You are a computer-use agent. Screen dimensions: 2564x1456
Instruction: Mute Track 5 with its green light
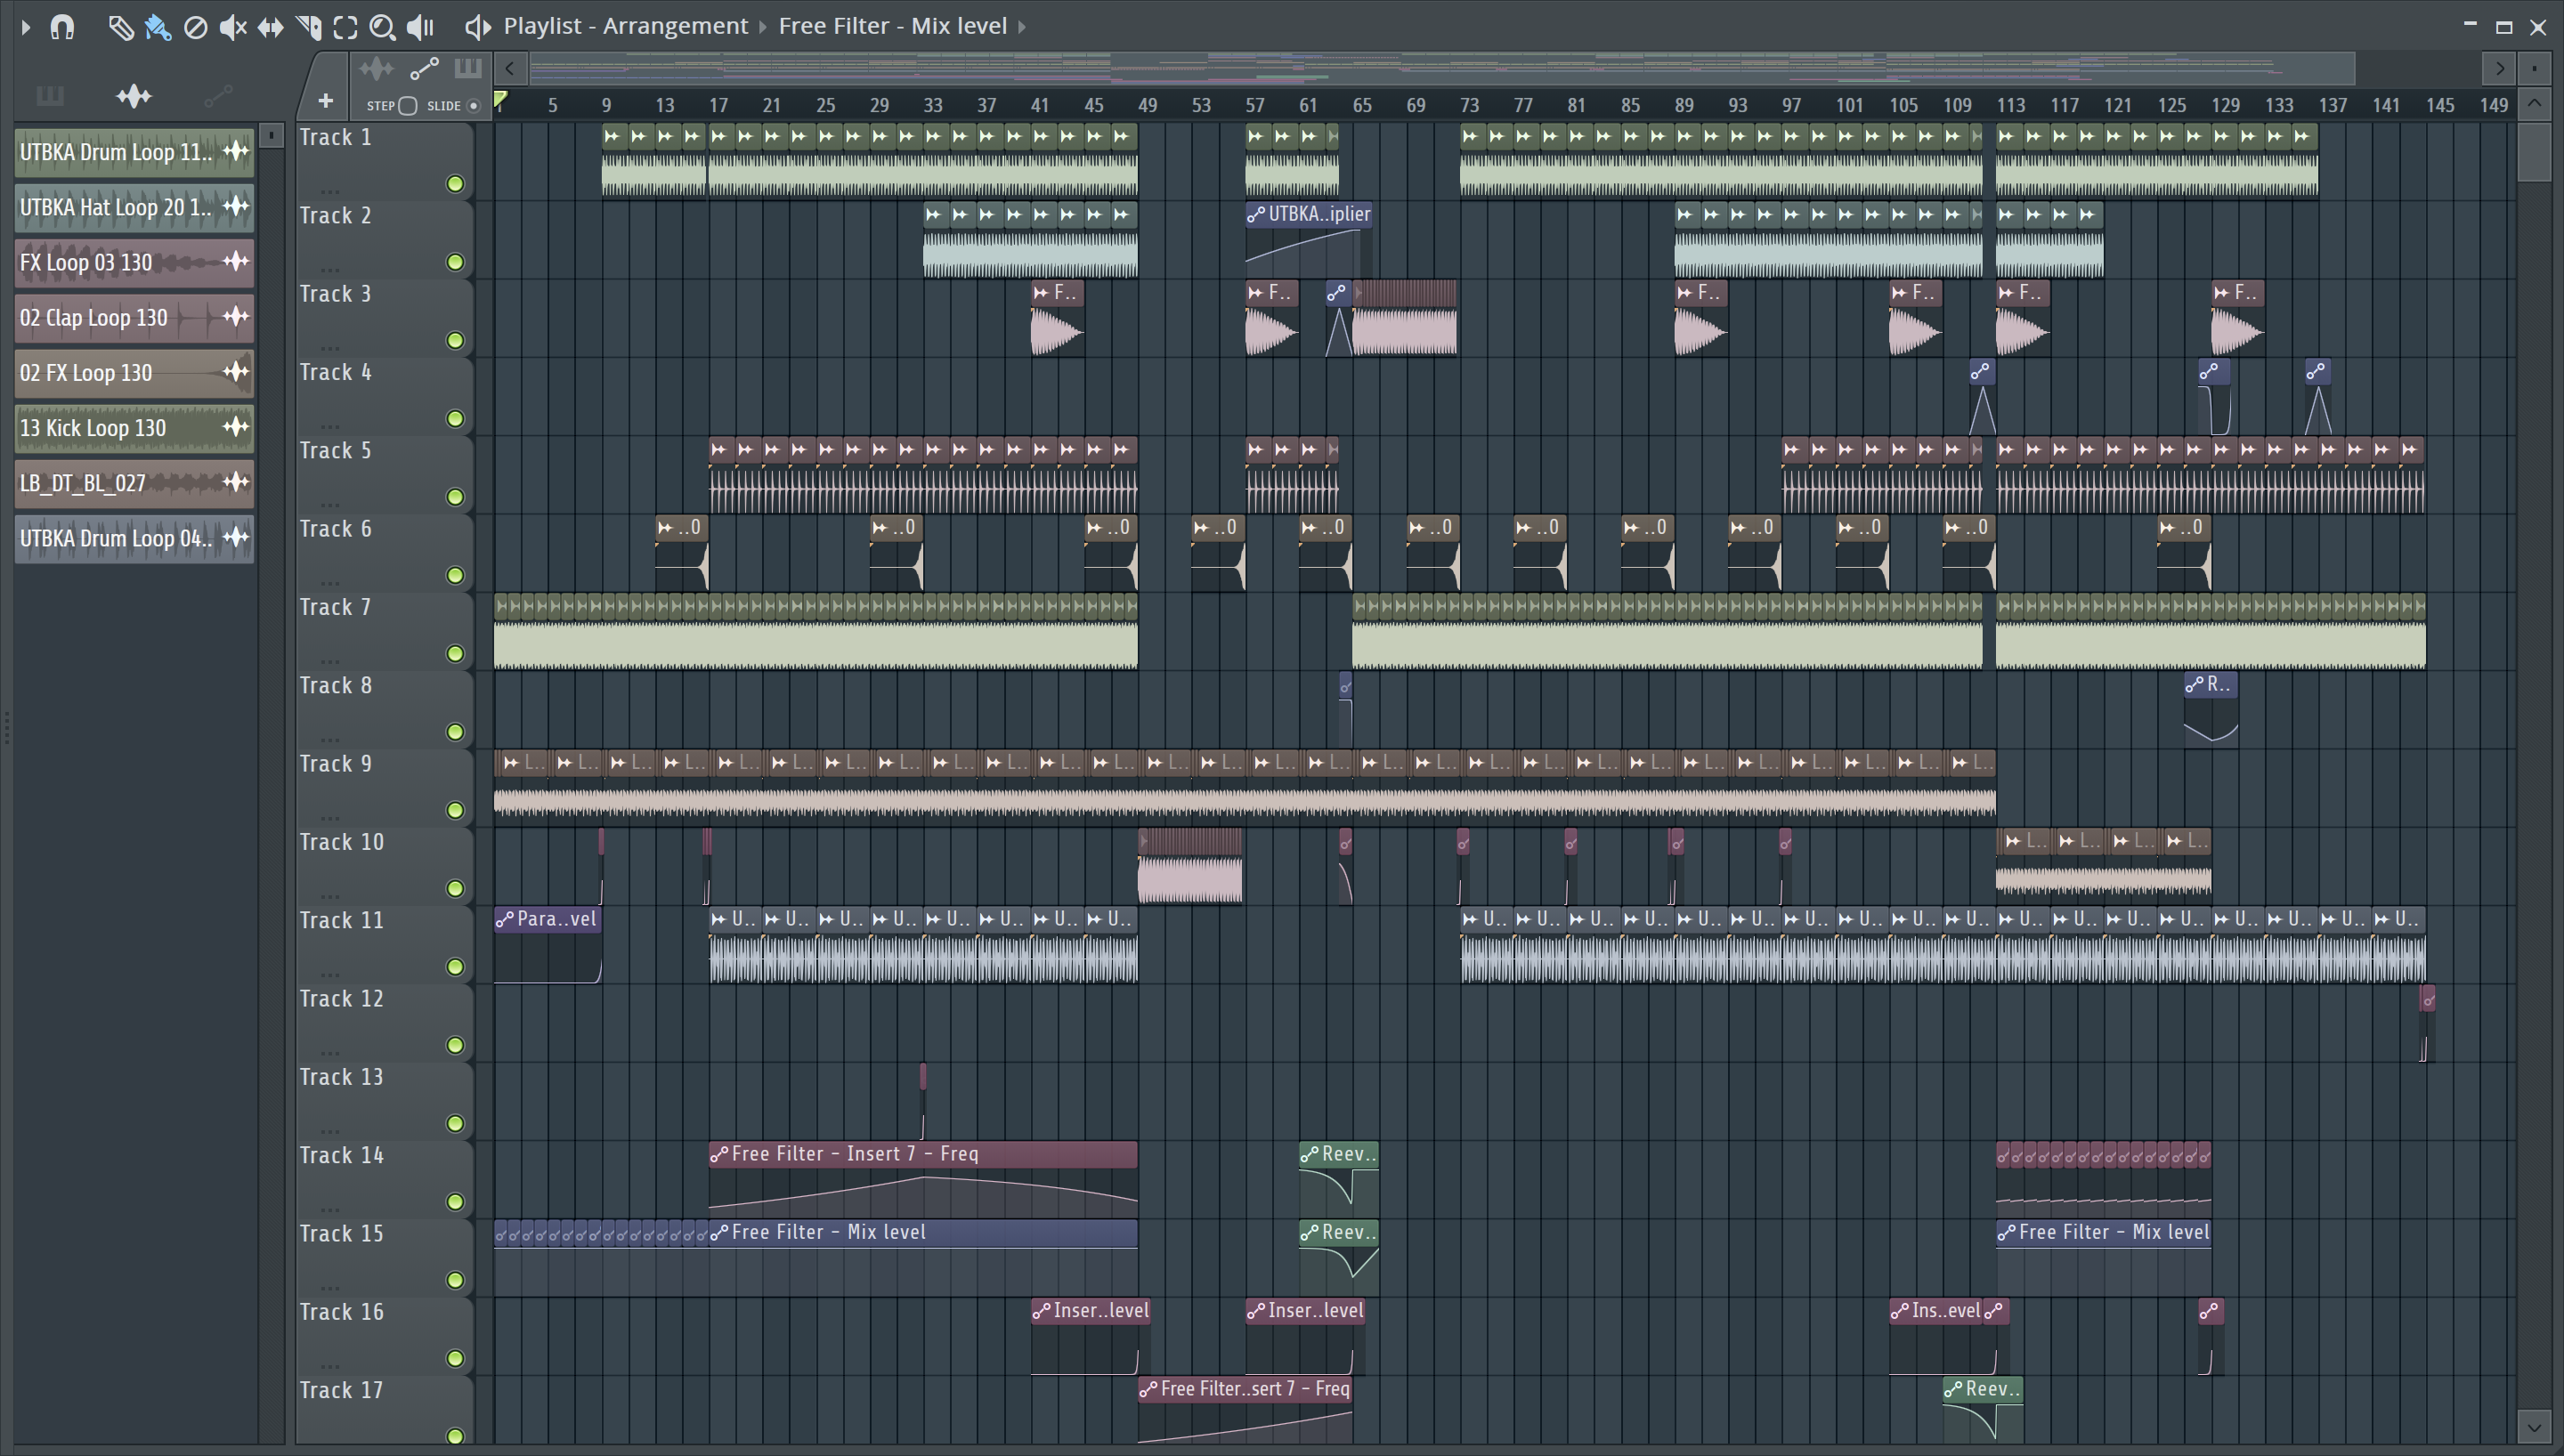coord(455,497)
